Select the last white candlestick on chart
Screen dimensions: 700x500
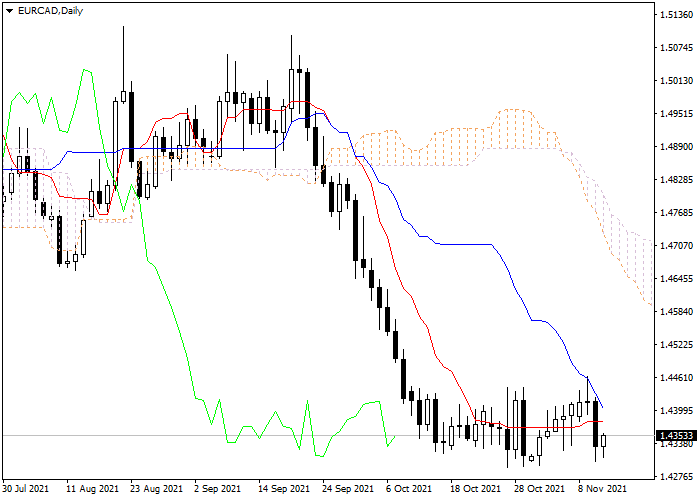click(604, 441)
